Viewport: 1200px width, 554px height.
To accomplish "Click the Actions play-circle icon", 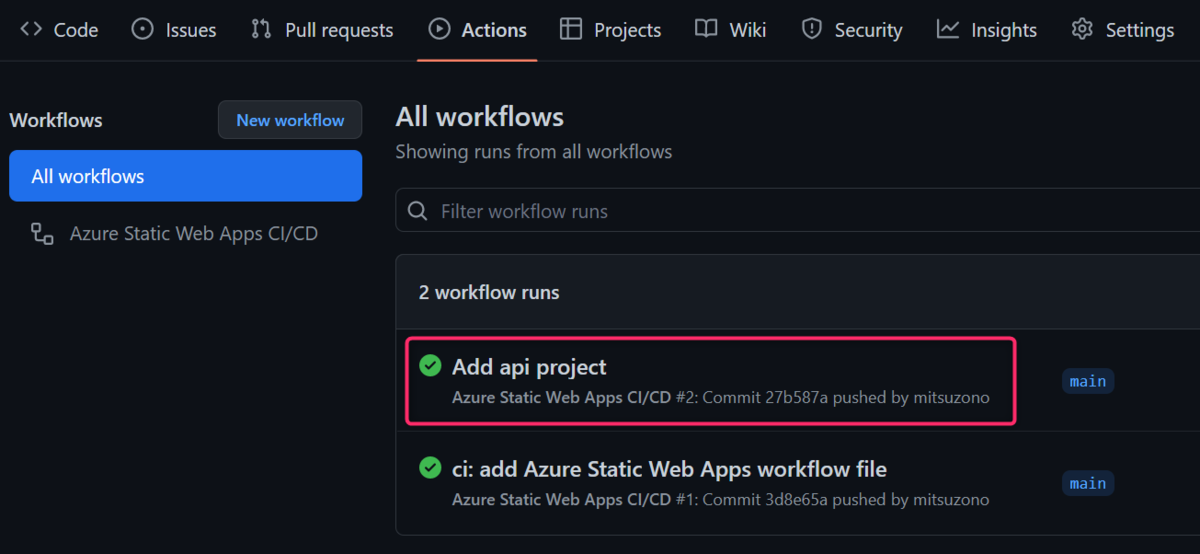I will 439,29.
